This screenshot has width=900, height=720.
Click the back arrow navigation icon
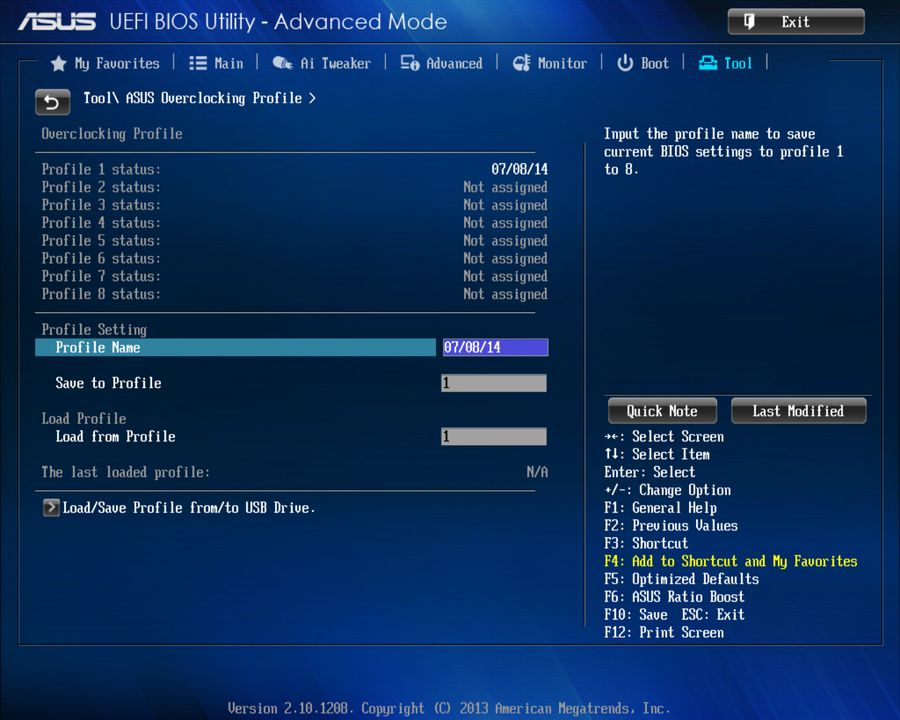click(x=52, y=102)
